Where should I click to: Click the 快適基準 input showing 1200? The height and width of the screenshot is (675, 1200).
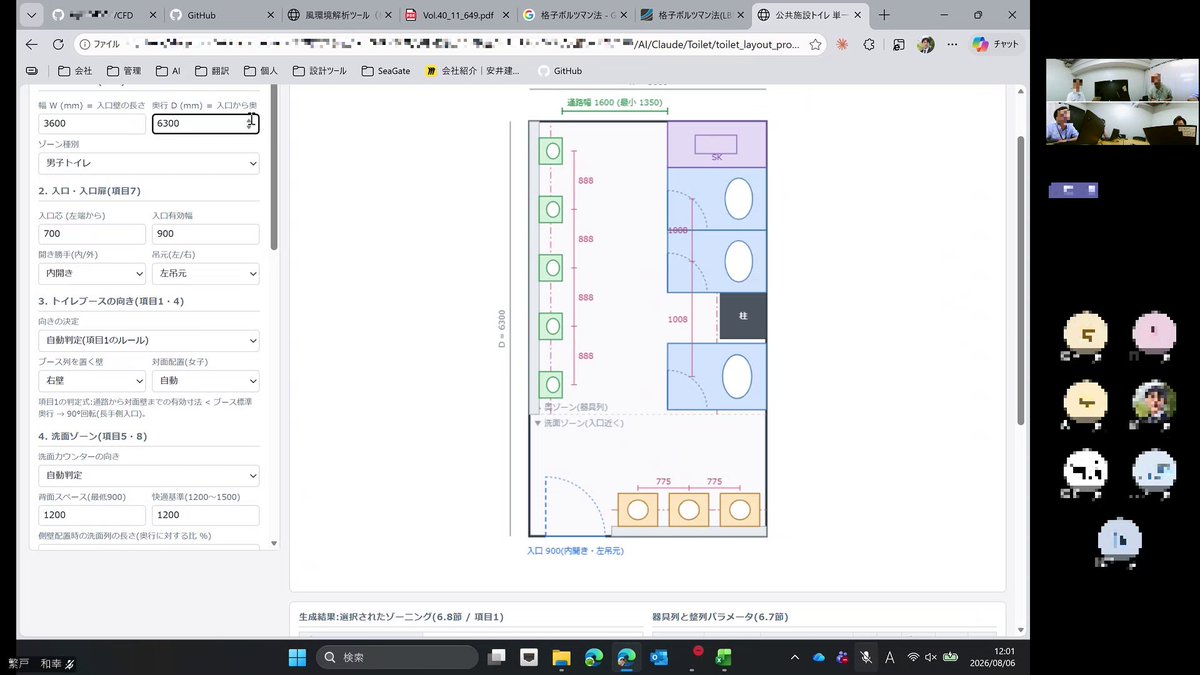tap(205, 515)
